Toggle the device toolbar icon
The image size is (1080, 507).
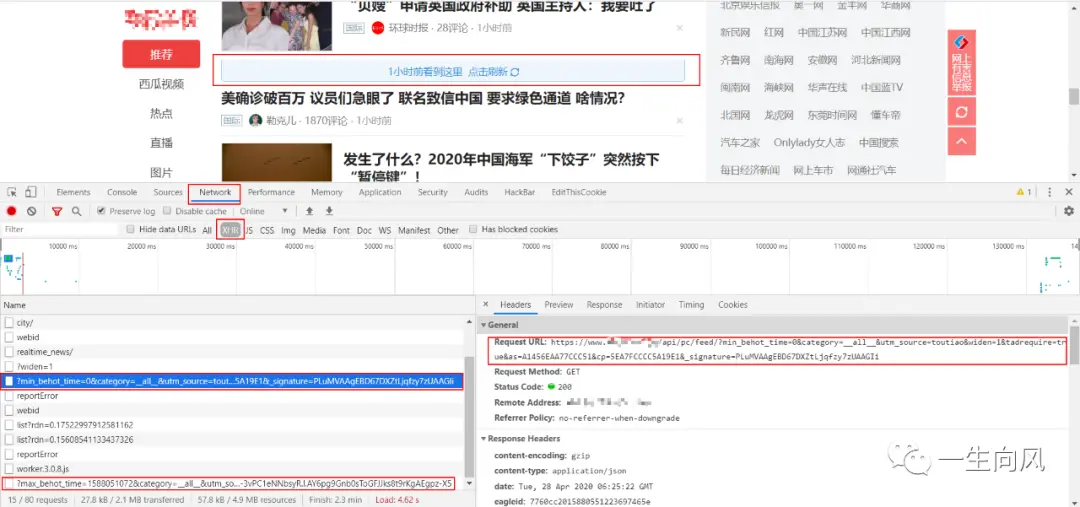31,192
